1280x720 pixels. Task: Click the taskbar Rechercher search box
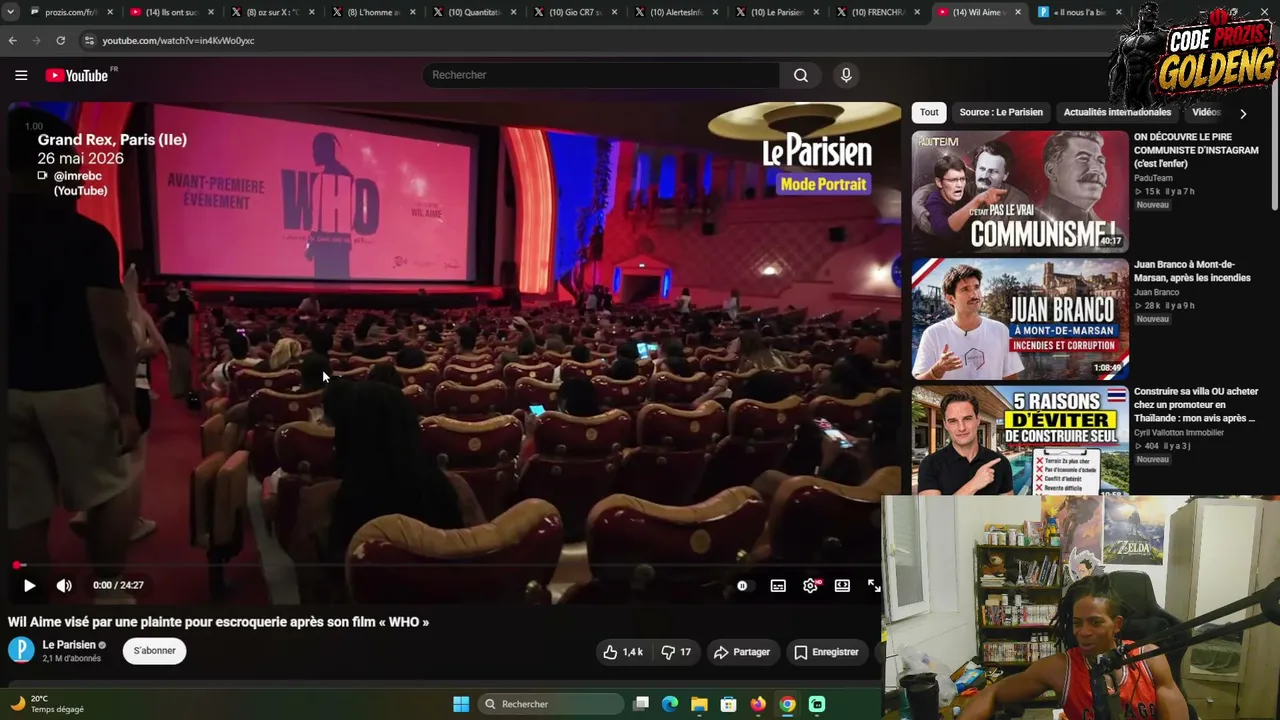552,704
